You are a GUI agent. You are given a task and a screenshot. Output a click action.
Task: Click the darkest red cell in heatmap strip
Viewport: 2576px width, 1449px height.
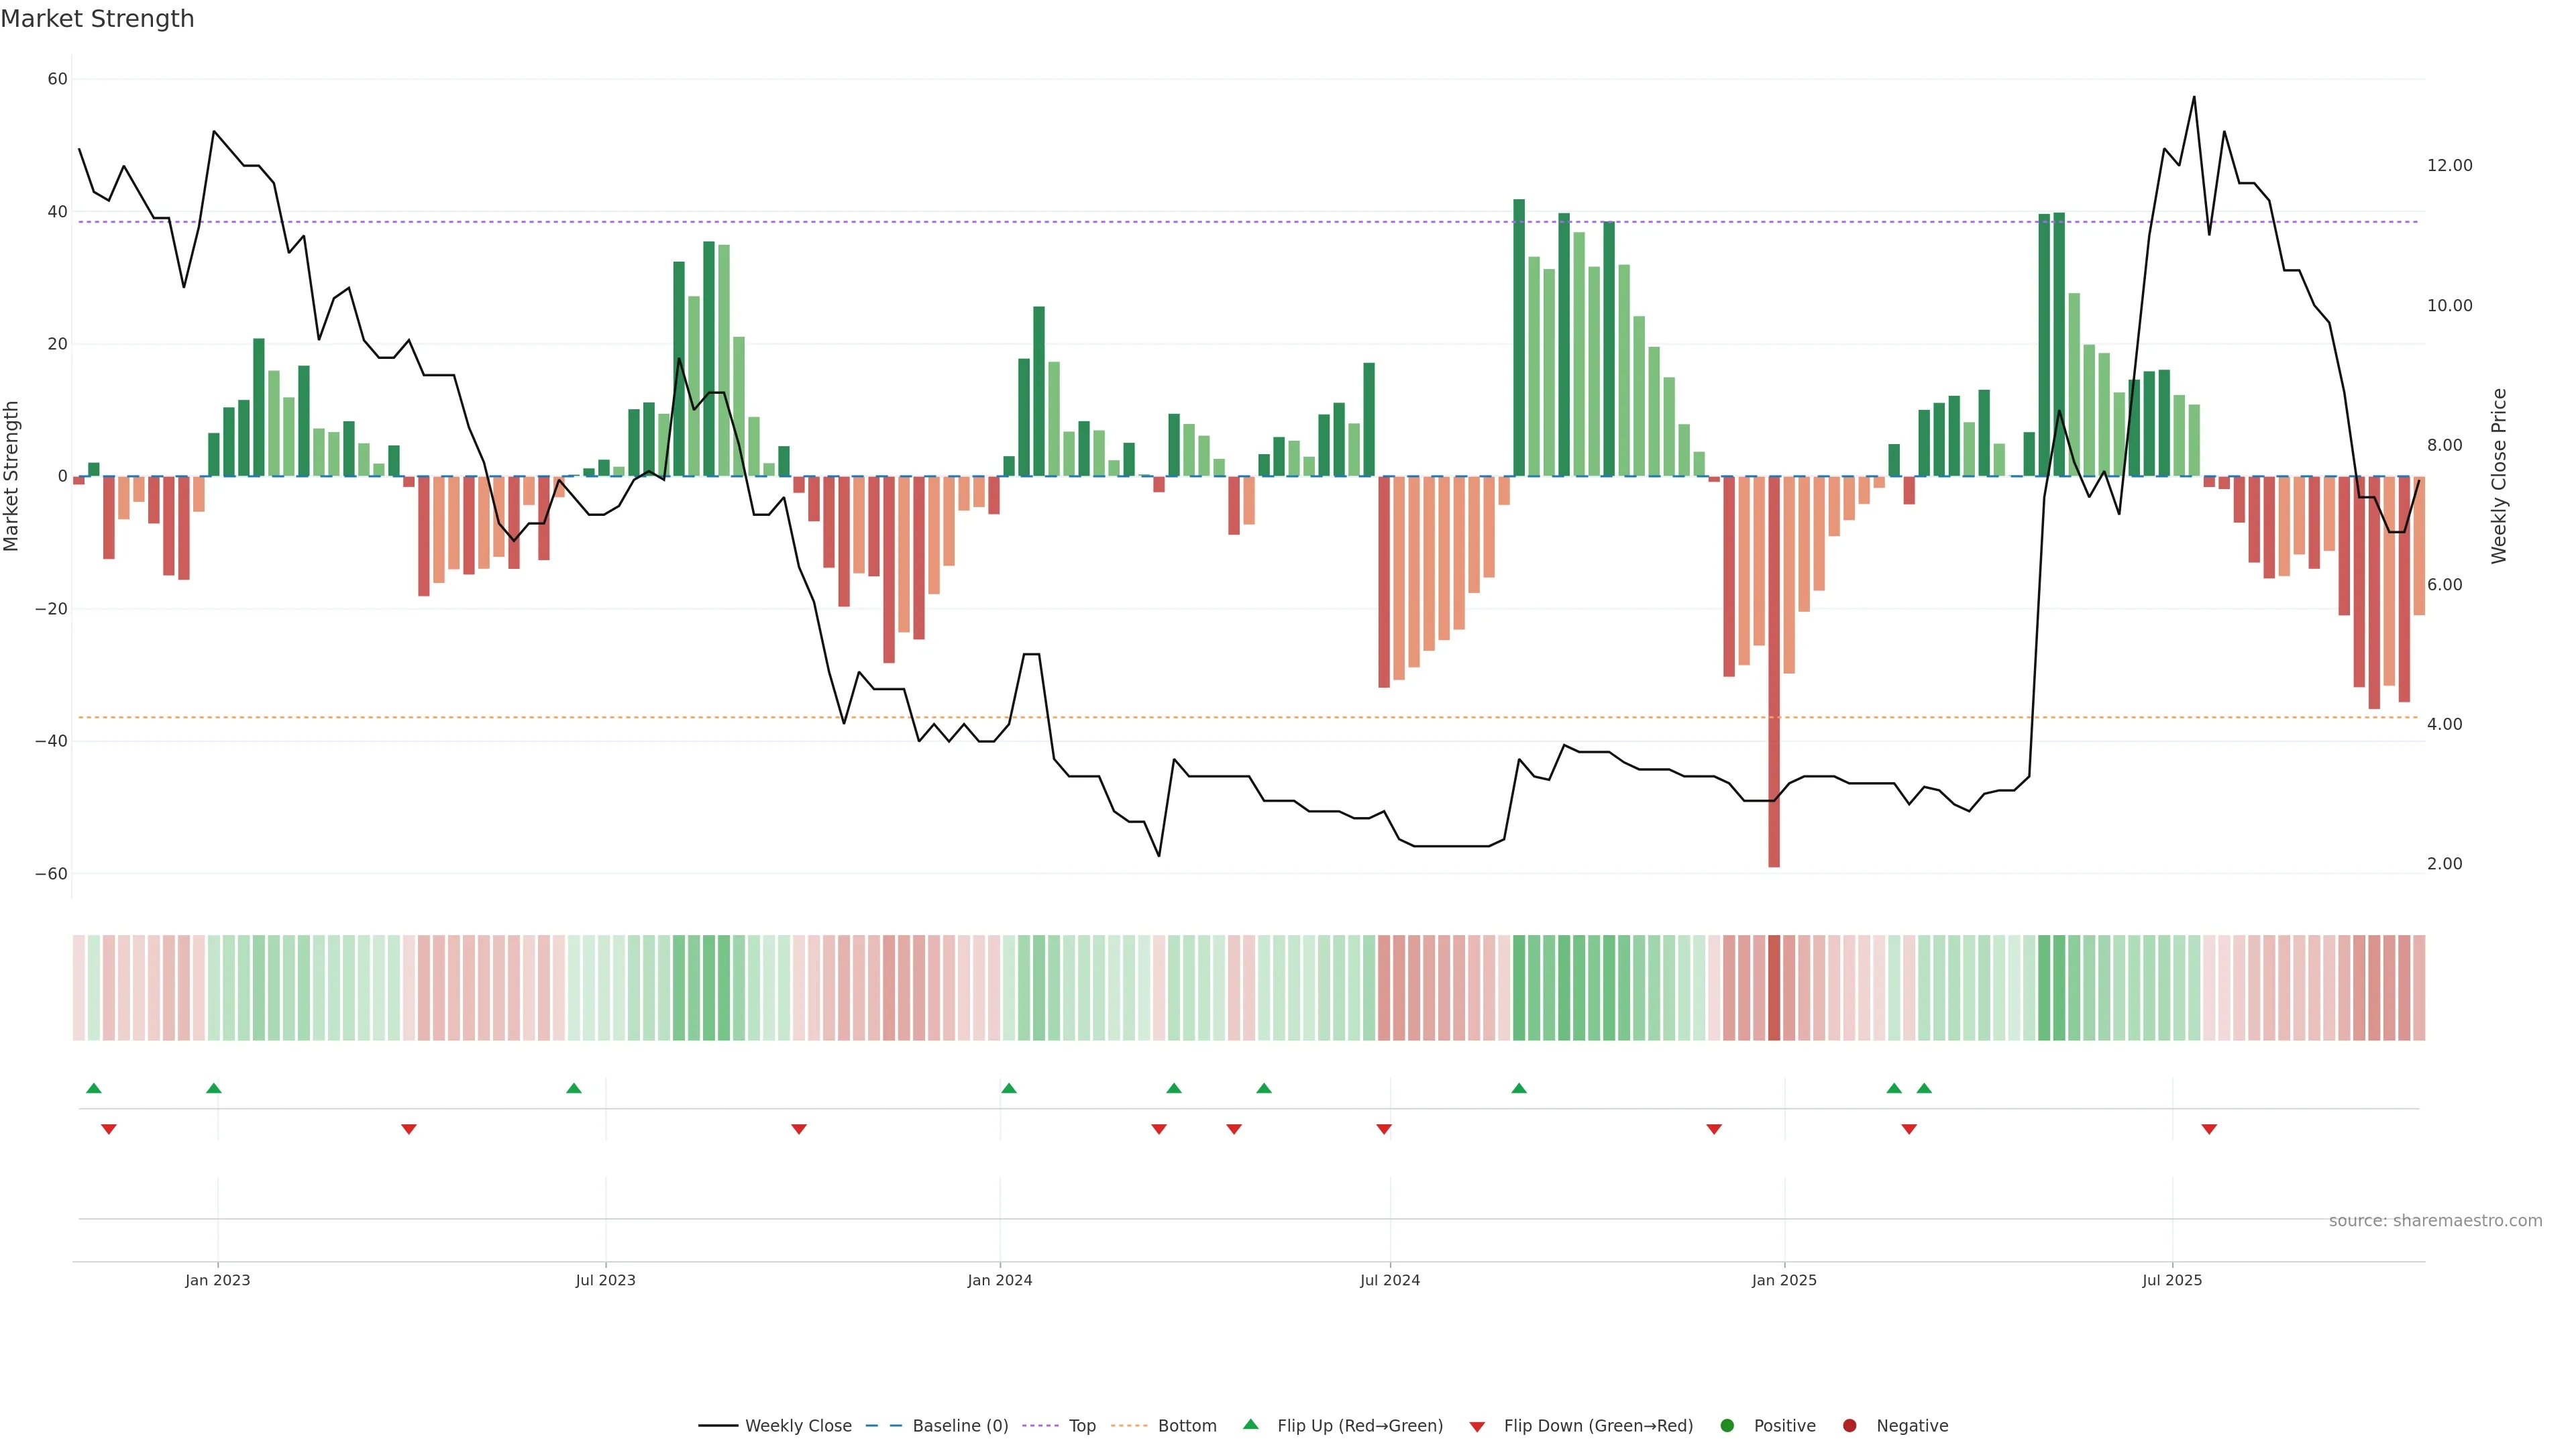[x=1774, y=988]
